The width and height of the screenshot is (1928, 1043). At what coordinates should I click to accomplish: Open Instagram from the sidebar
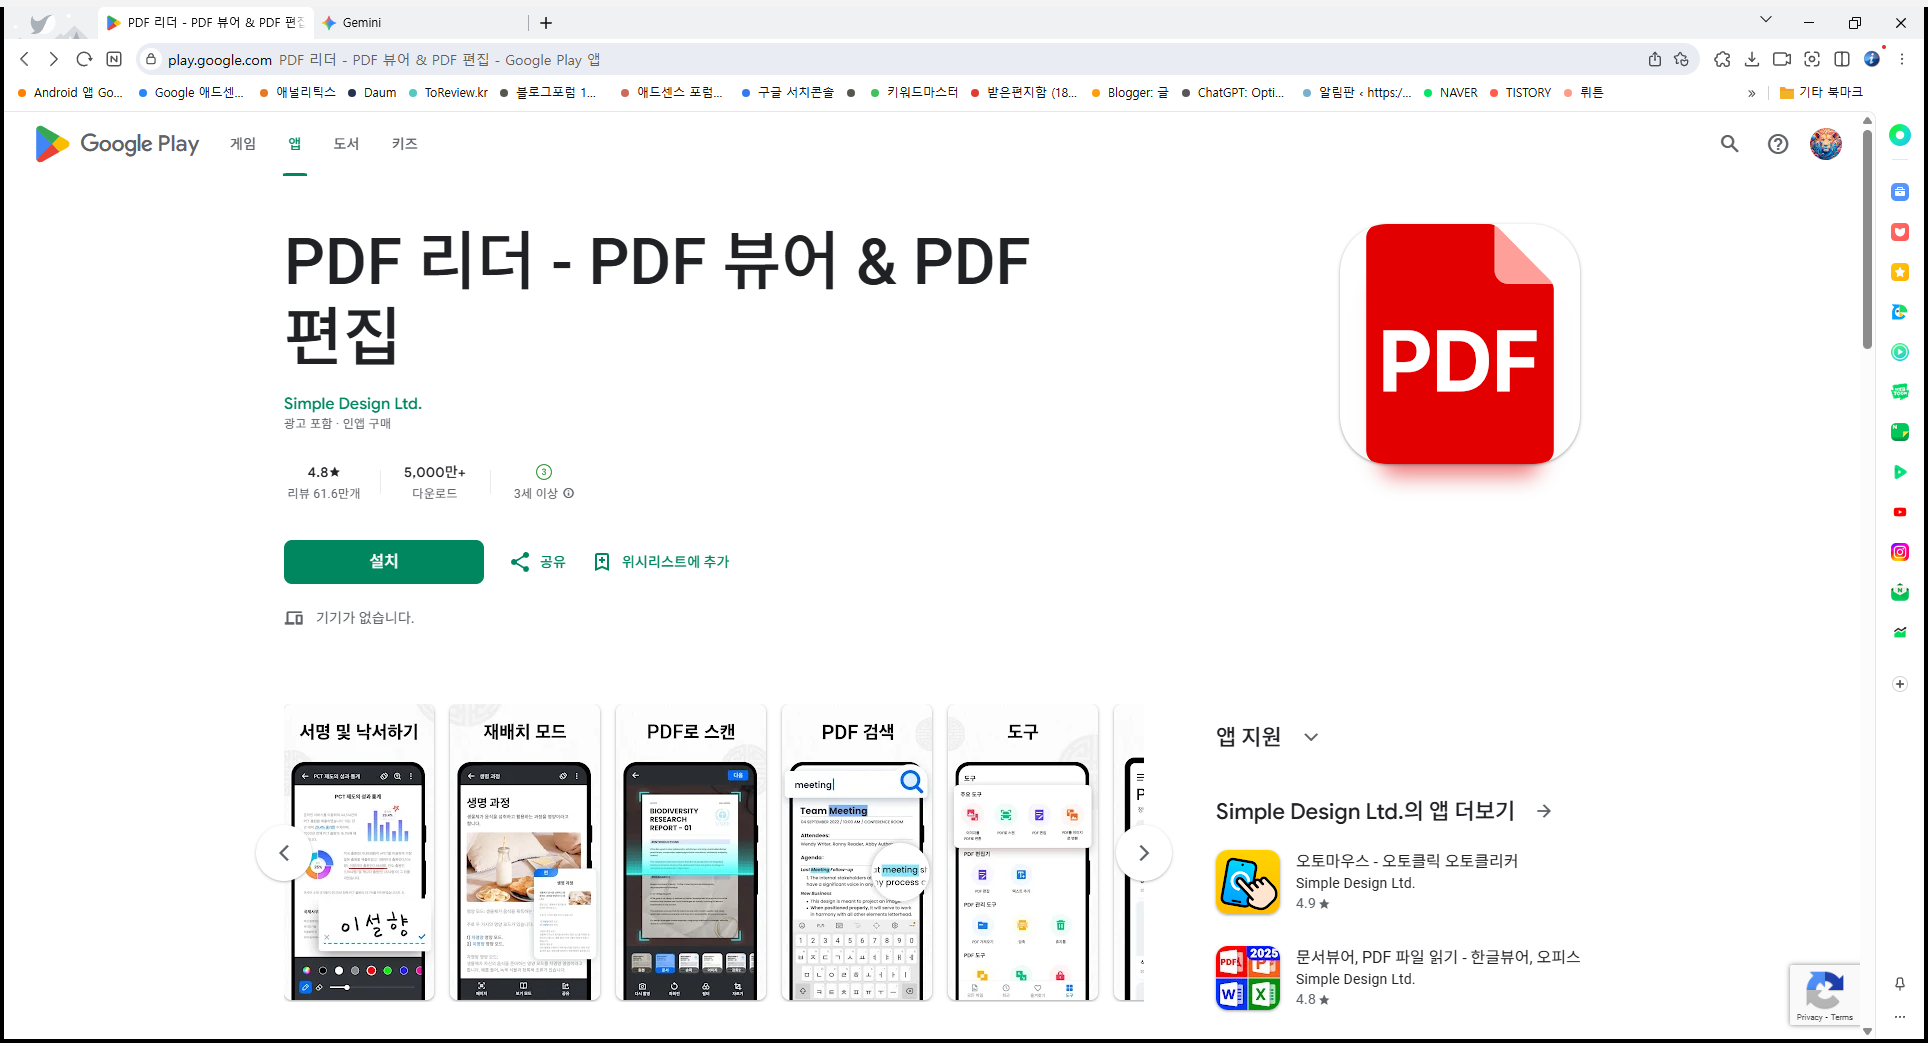(1899, 551)
